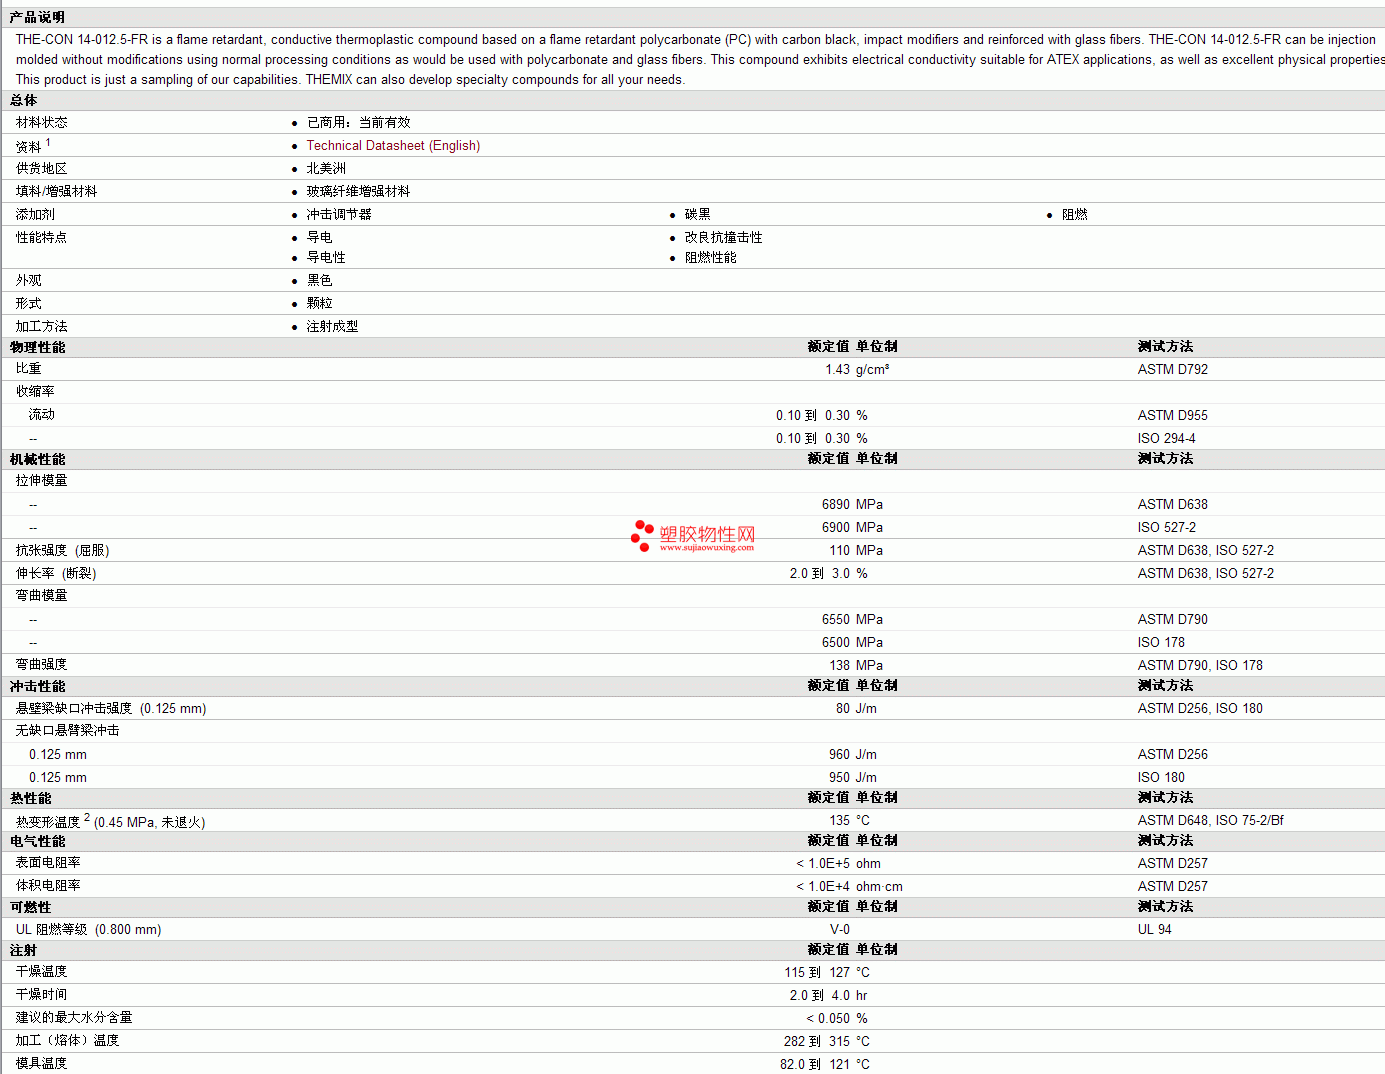This screenshot has height=1074, width=1385.
Task: Click the 6550 MPa flexural modulus value
Action: (x=852, y=620)
